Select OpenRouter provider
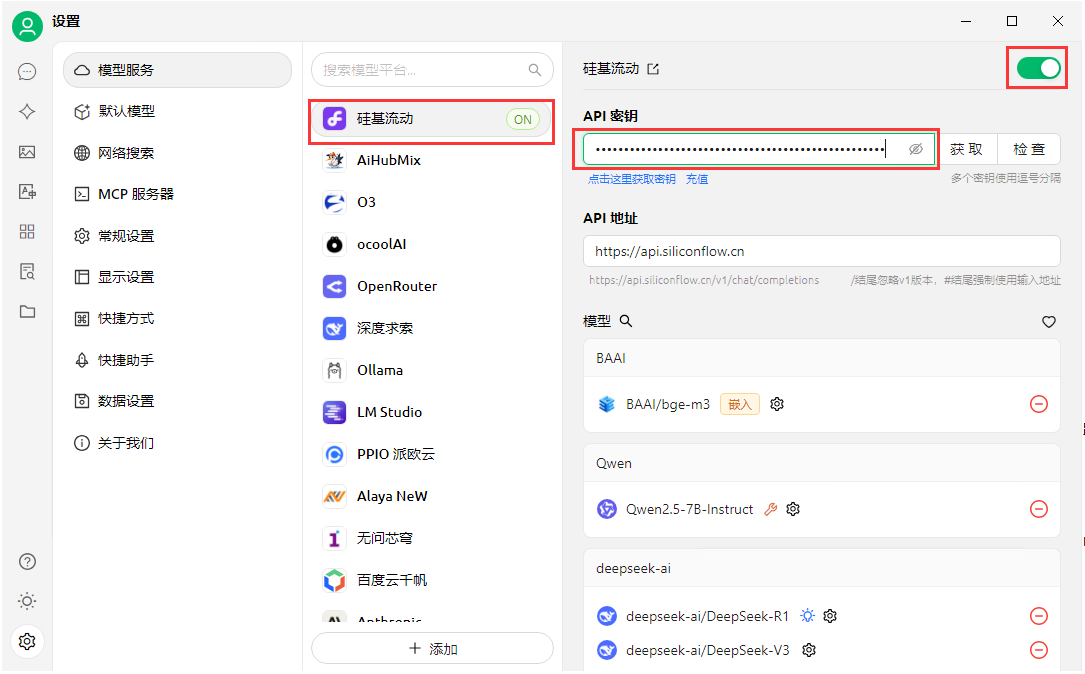 (x=432, y=286)
